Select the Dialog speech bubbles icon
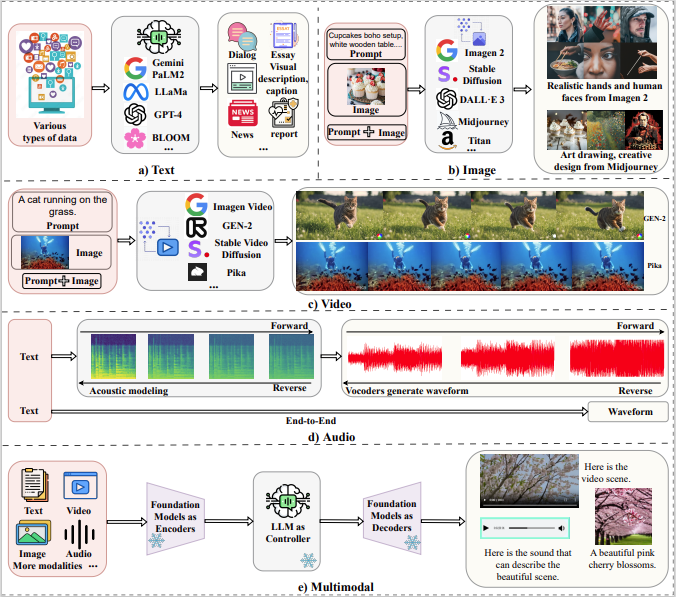Viewport: 676px width, 597px height. (x=242, y=37)
